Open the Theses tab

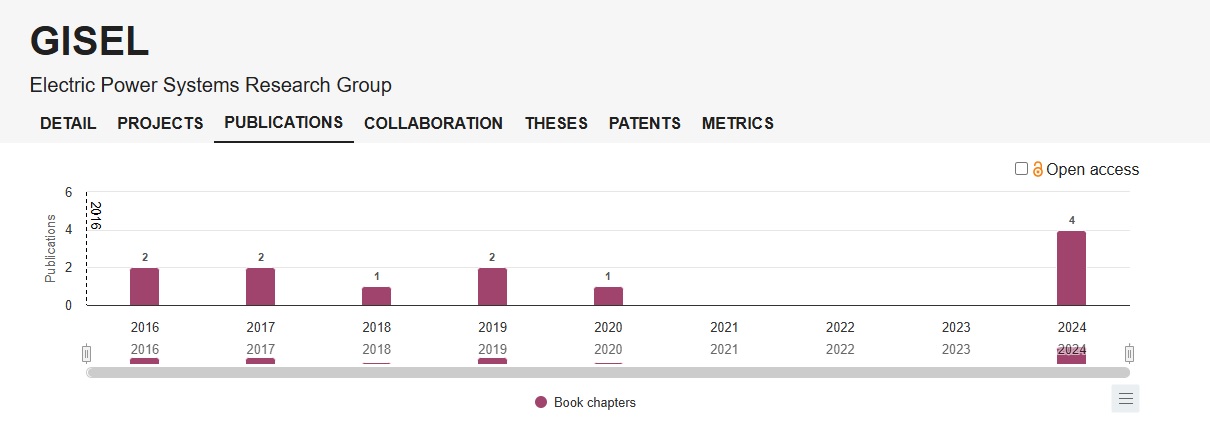click(556, 124)
